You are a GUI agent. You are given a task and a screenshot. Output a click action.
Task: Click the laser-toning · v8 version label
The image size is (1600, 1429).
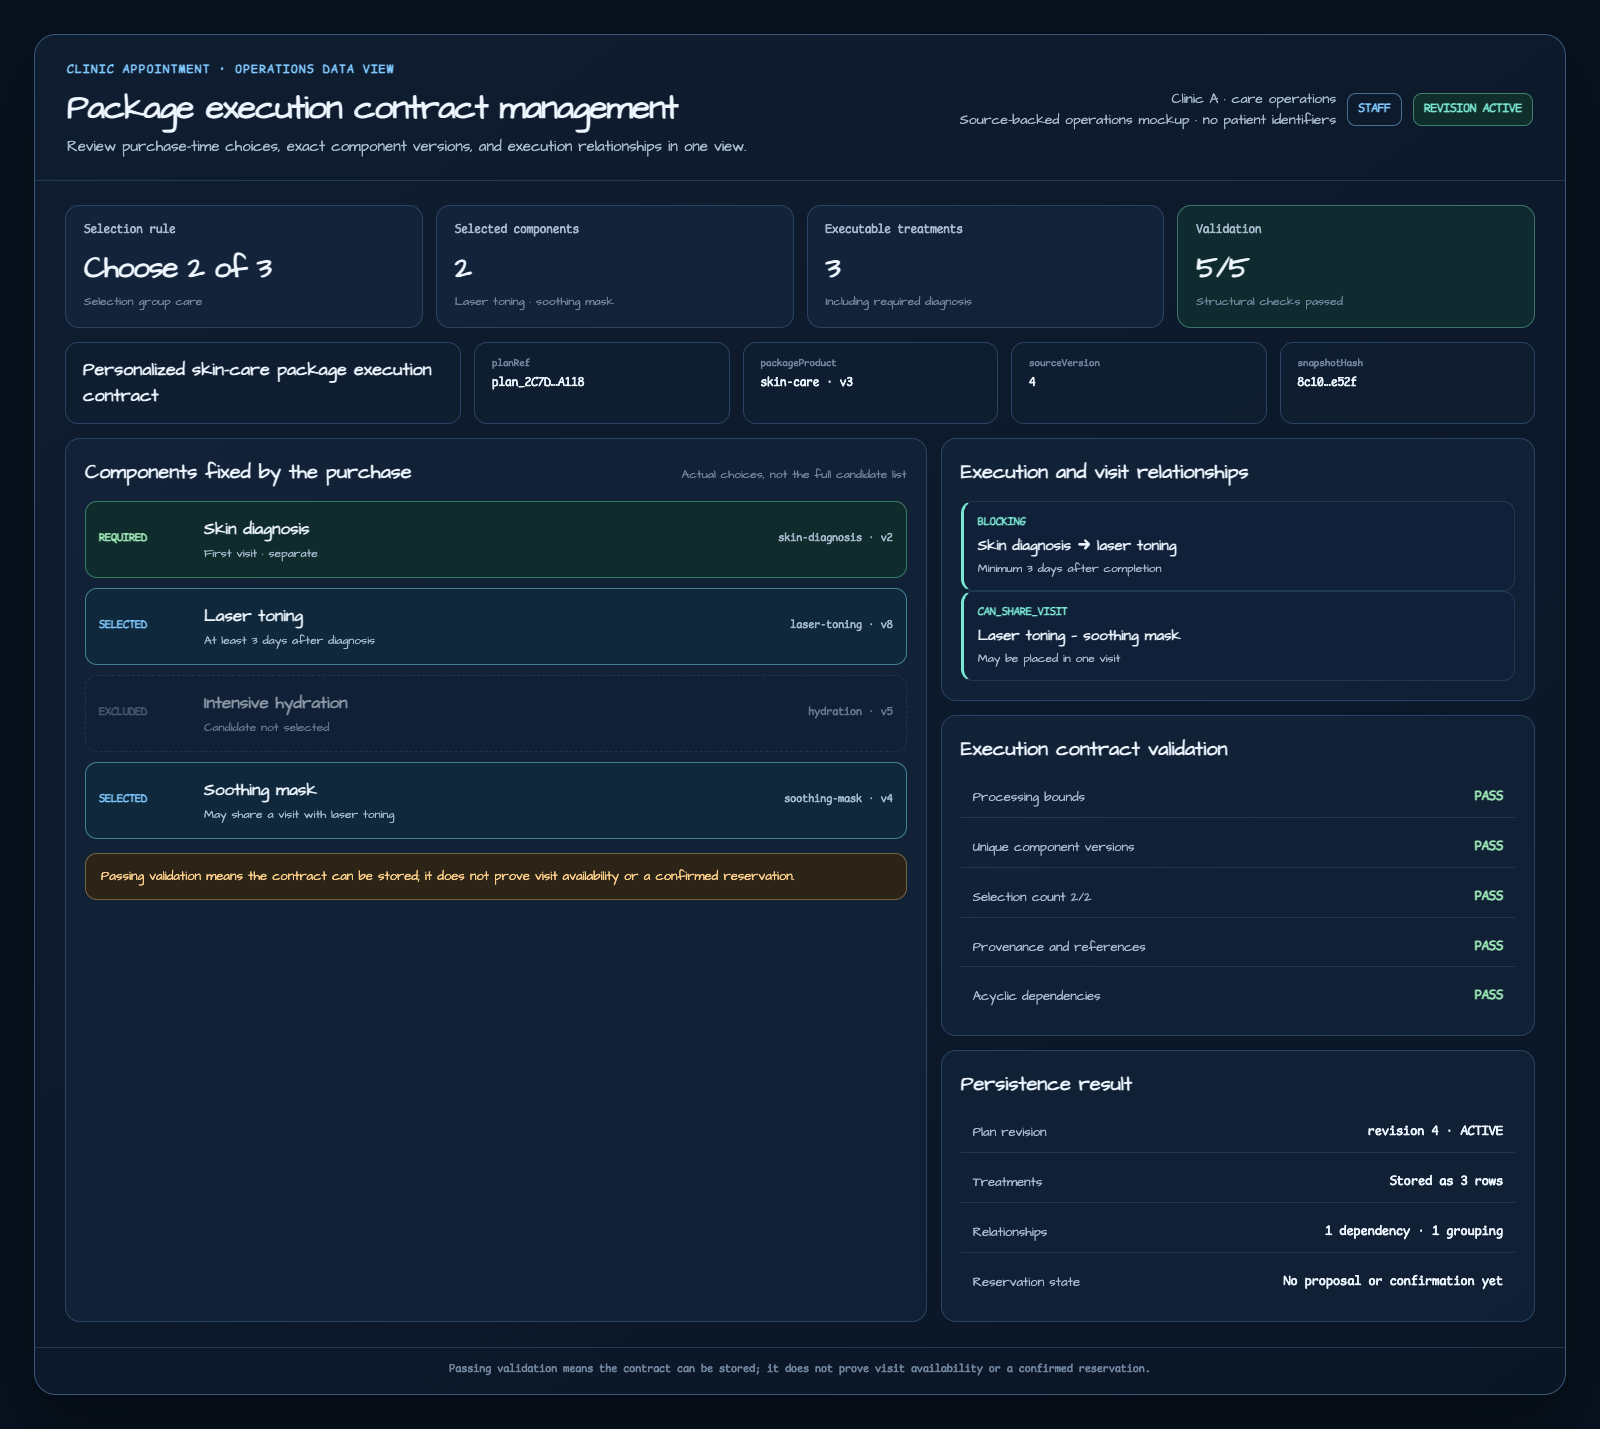click(x=841, y=625)
